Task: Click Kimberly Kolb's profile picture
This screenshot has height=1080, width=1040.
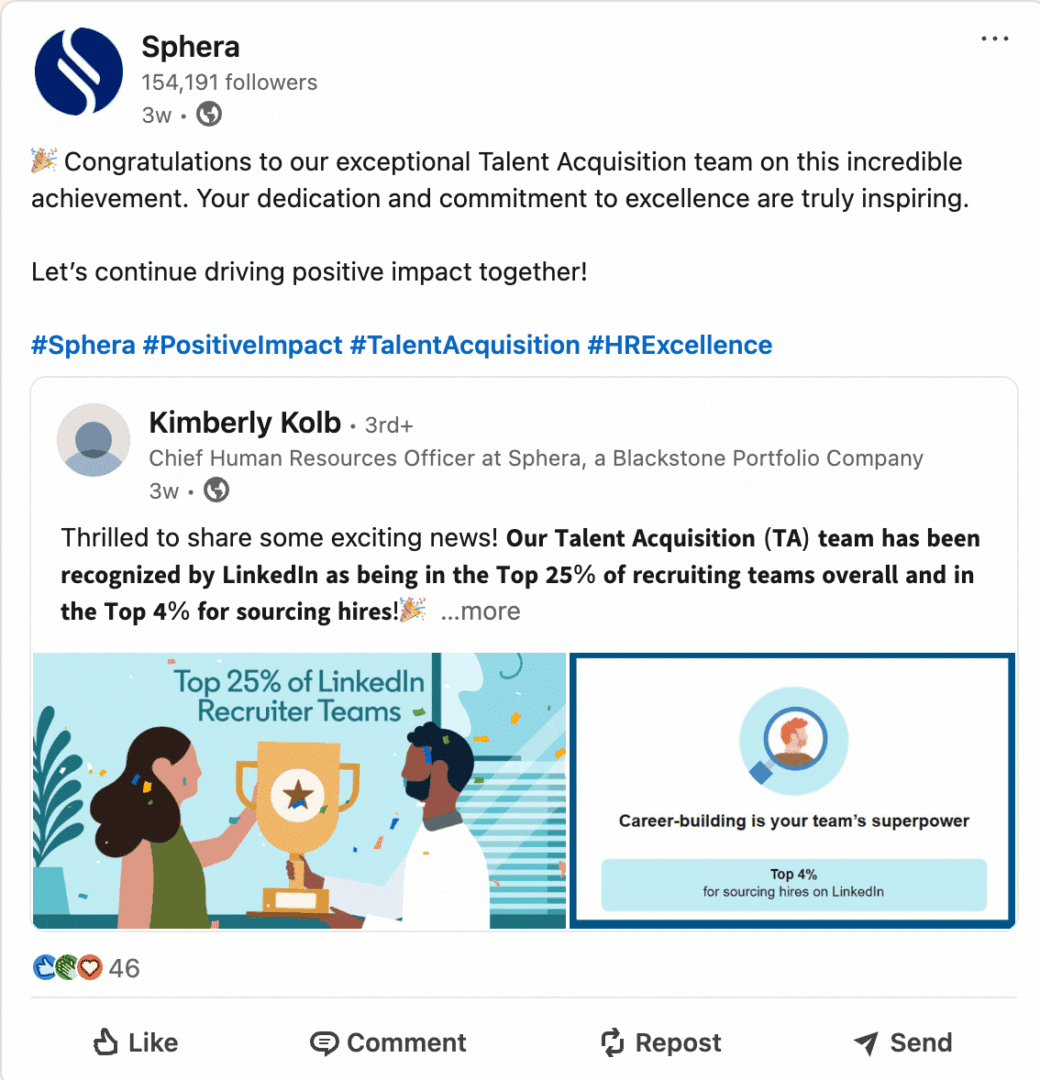Action: click(93, 440)
